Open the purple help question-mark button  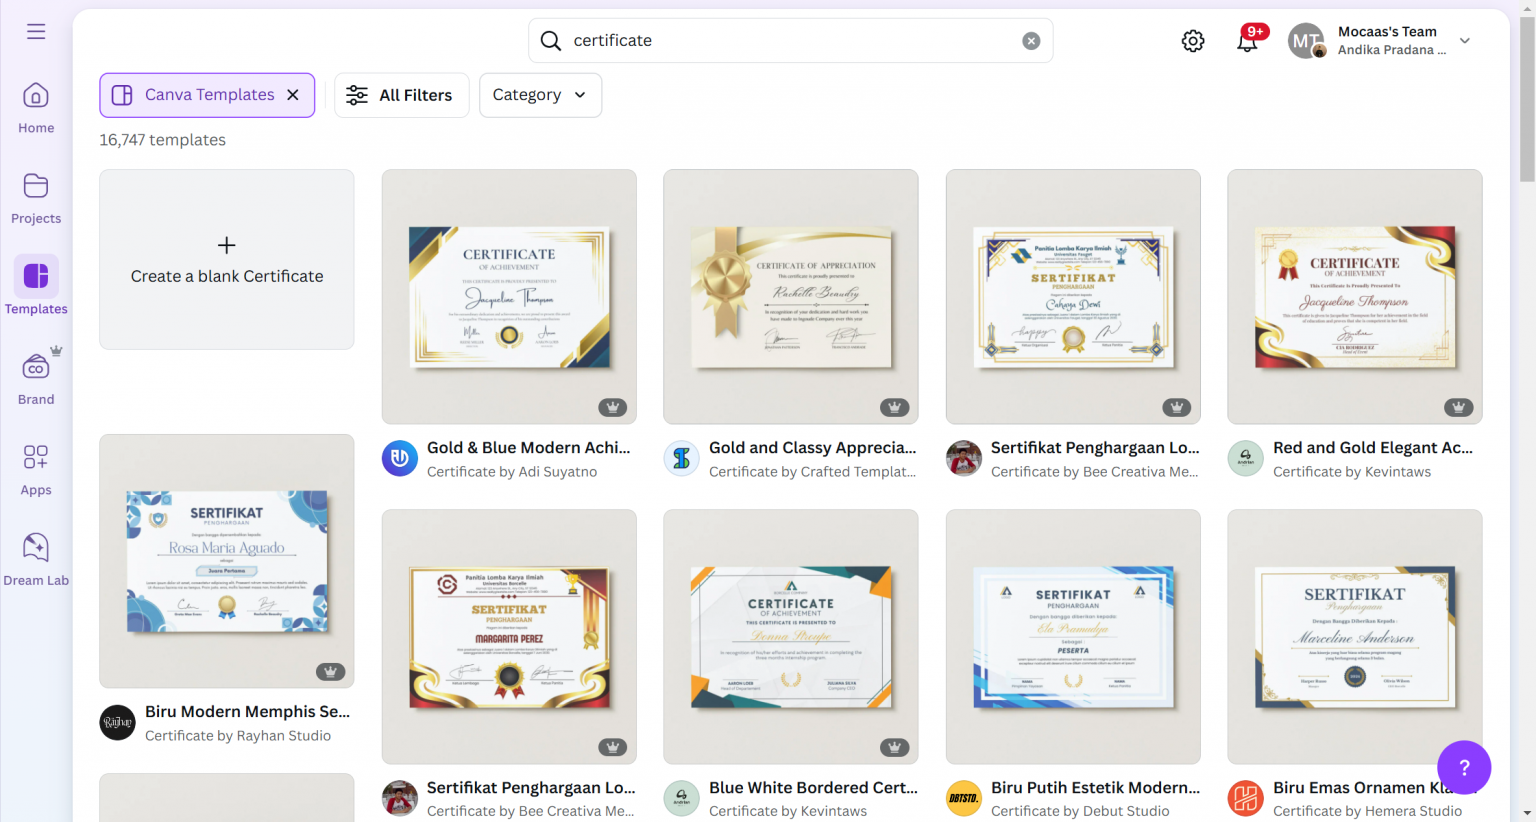(1464, 768)
